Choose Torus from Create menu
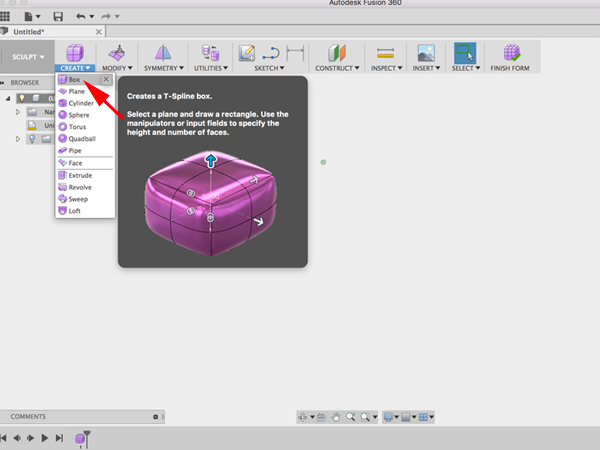The height and width of the screenshot is (450, 600). point(85,127)
